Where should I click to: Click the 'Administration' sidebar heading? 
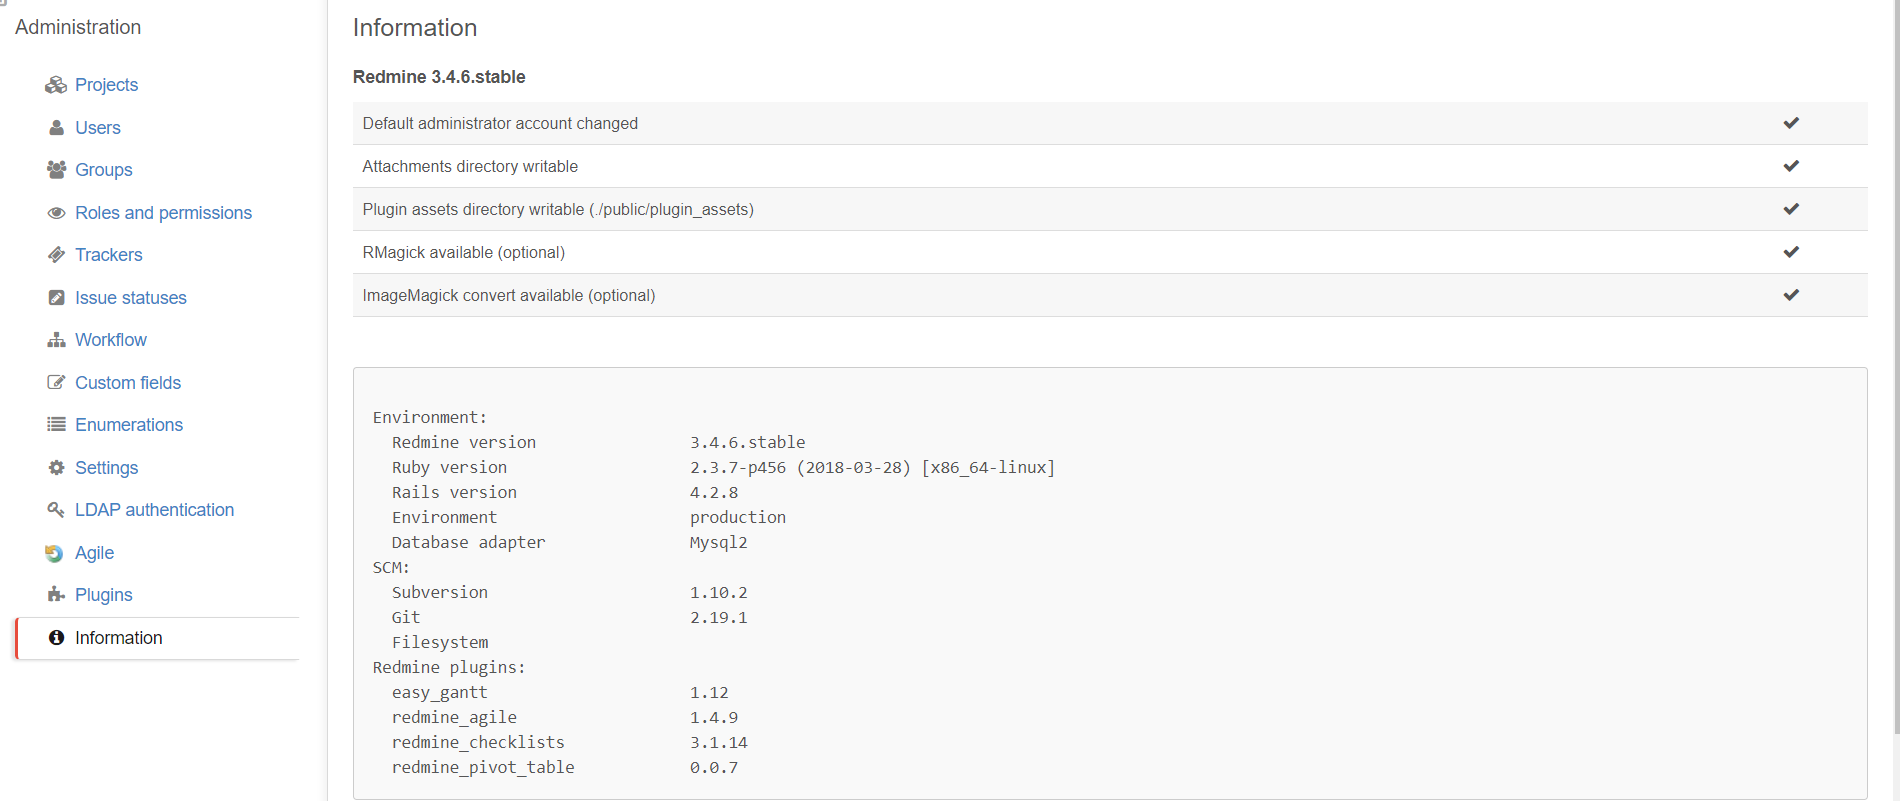coord(78,27)
